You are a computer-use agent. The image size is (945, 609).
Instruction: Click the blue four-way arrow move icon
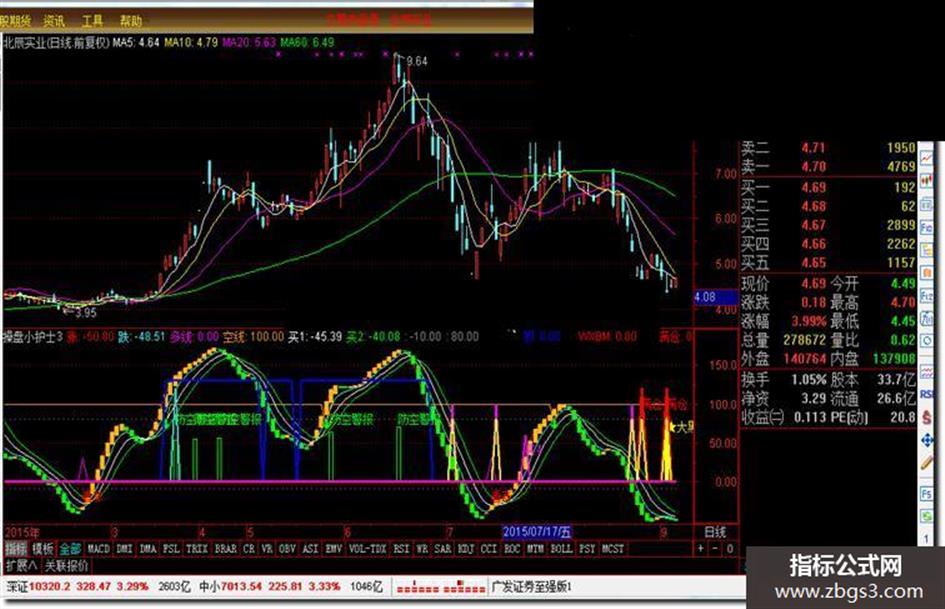click(926, 440)
